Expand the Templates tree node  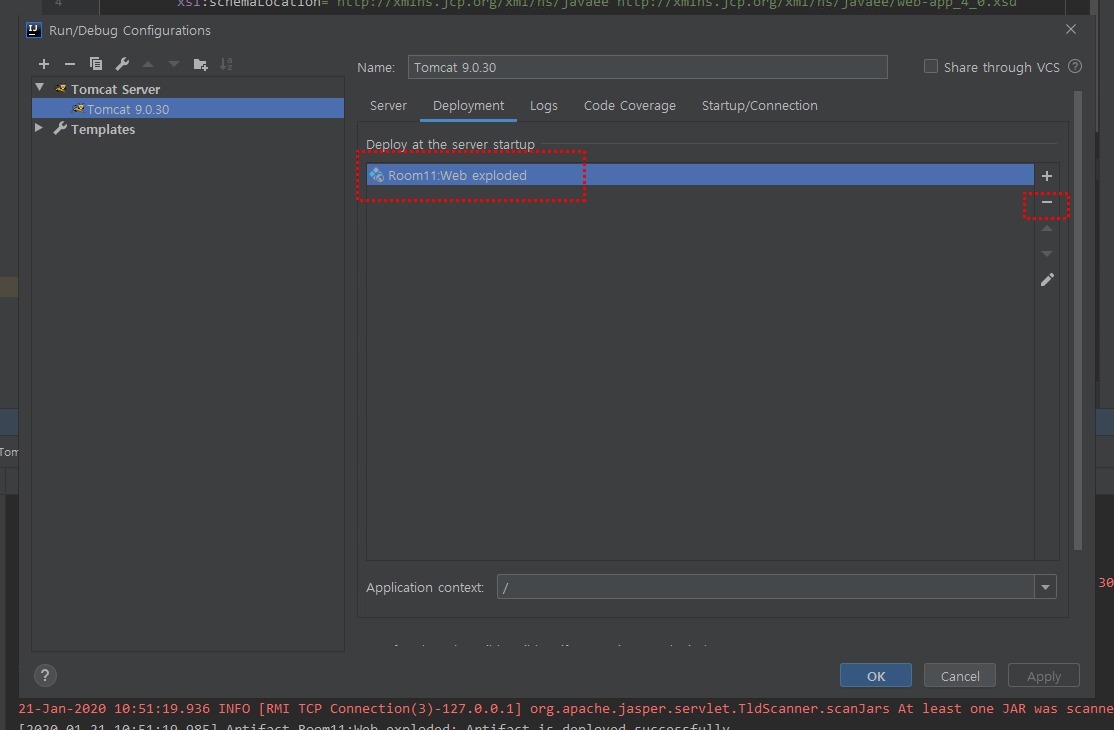click(39, 129)
